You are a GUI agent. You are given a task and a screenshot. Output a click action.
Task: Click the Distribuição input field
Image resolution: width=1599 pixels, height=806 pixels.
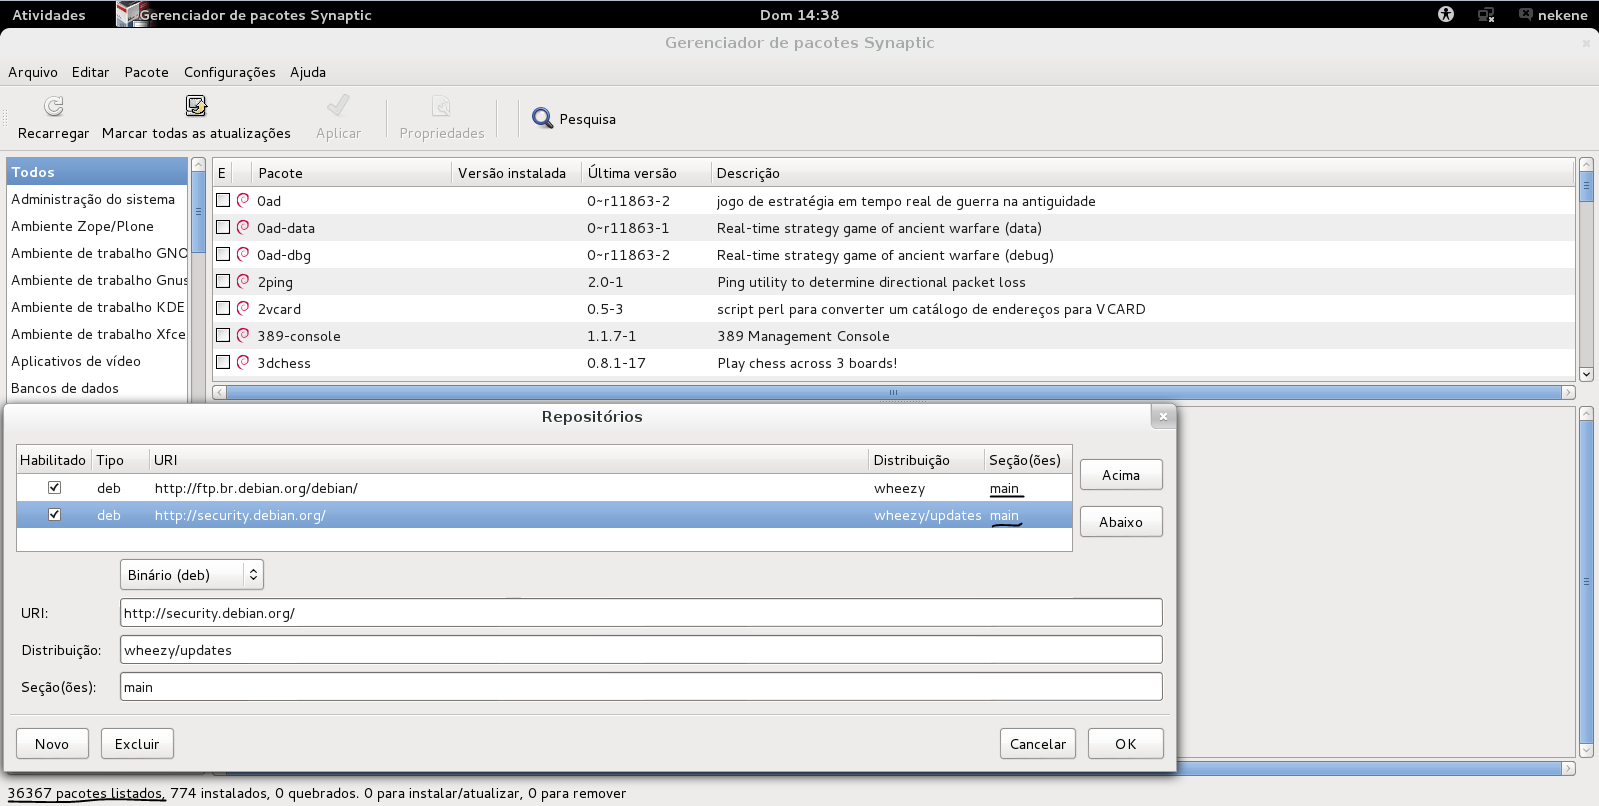click(x=641, y=650)
